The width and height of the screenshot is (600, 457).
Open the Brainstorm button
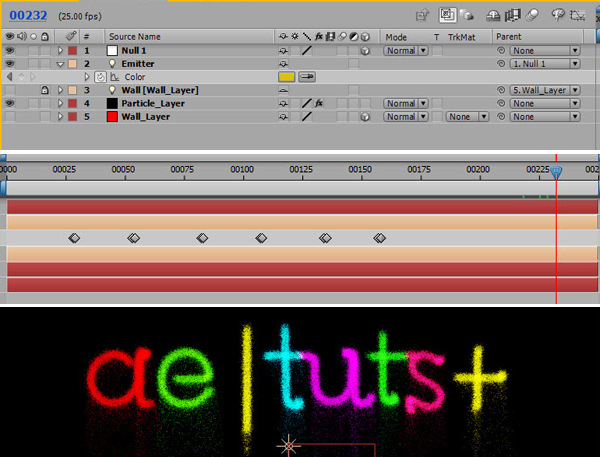tap(558, 15)
